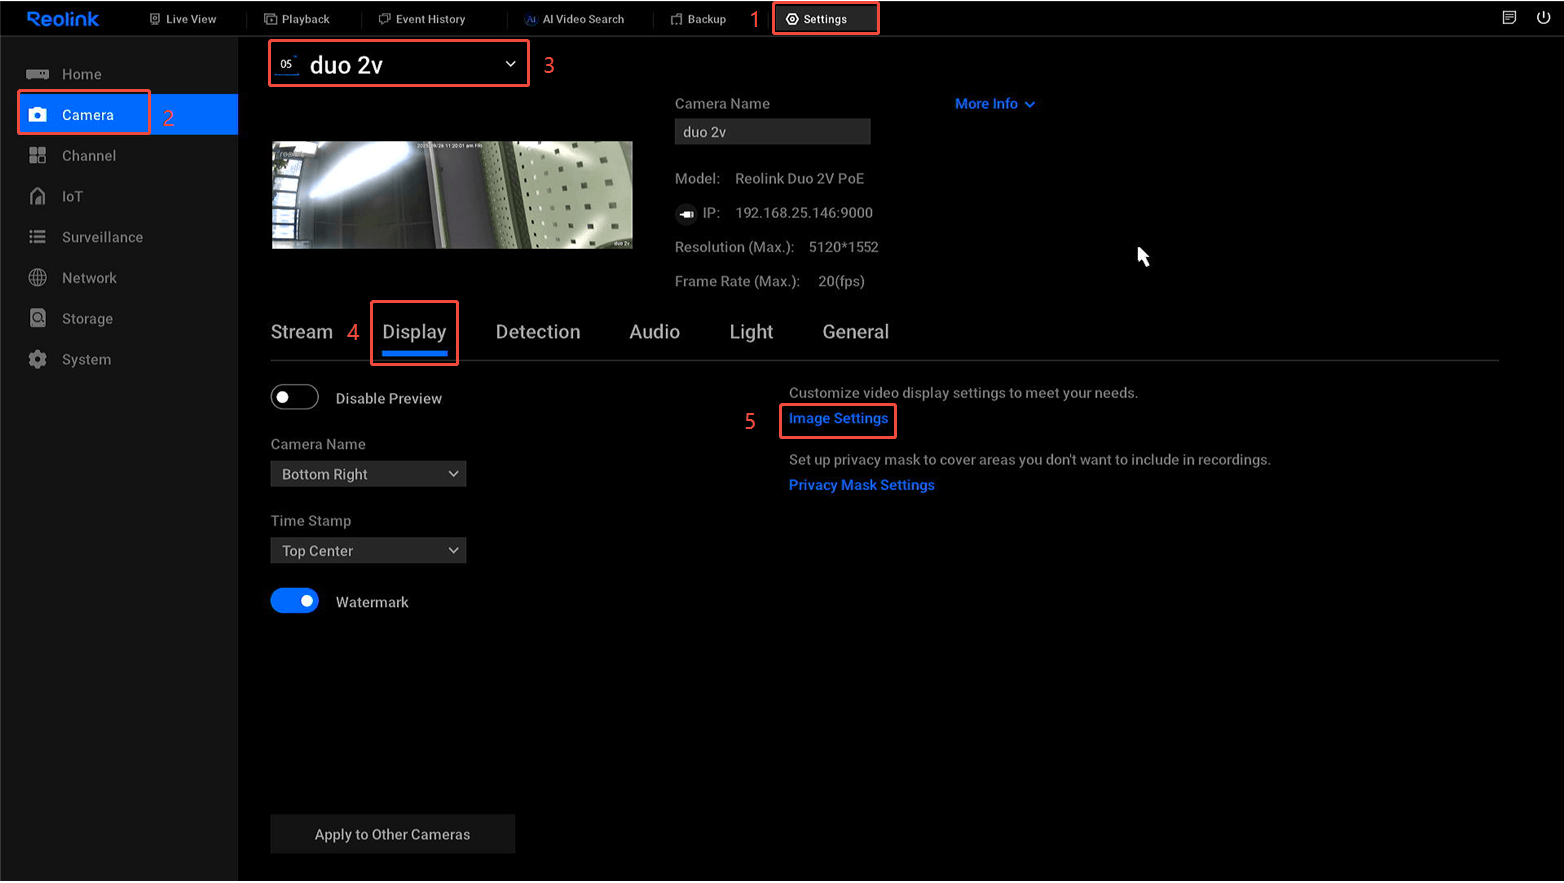Go to Channel in the sidebar
The width and height of the screenshot is (1564, 883).
[88, 156]
